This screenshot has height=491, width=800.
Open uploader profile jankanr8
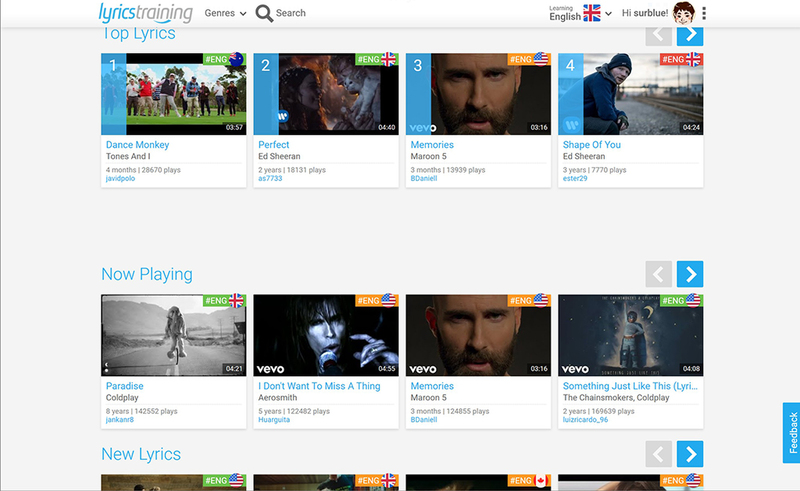tap(120, 420)
